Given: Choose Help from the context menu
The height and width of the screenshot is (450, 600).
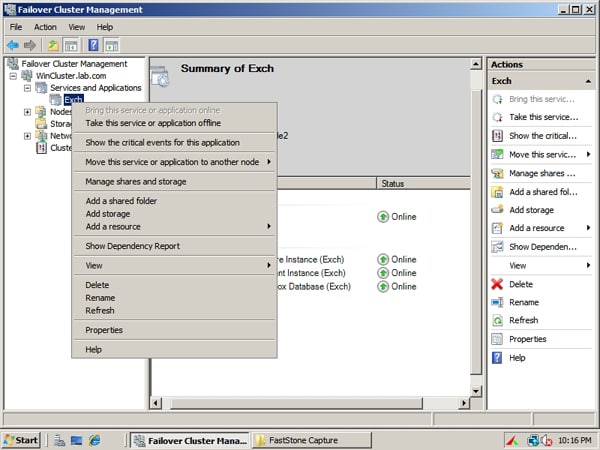Looking at the screenshot, I should [x=174, y=349].
